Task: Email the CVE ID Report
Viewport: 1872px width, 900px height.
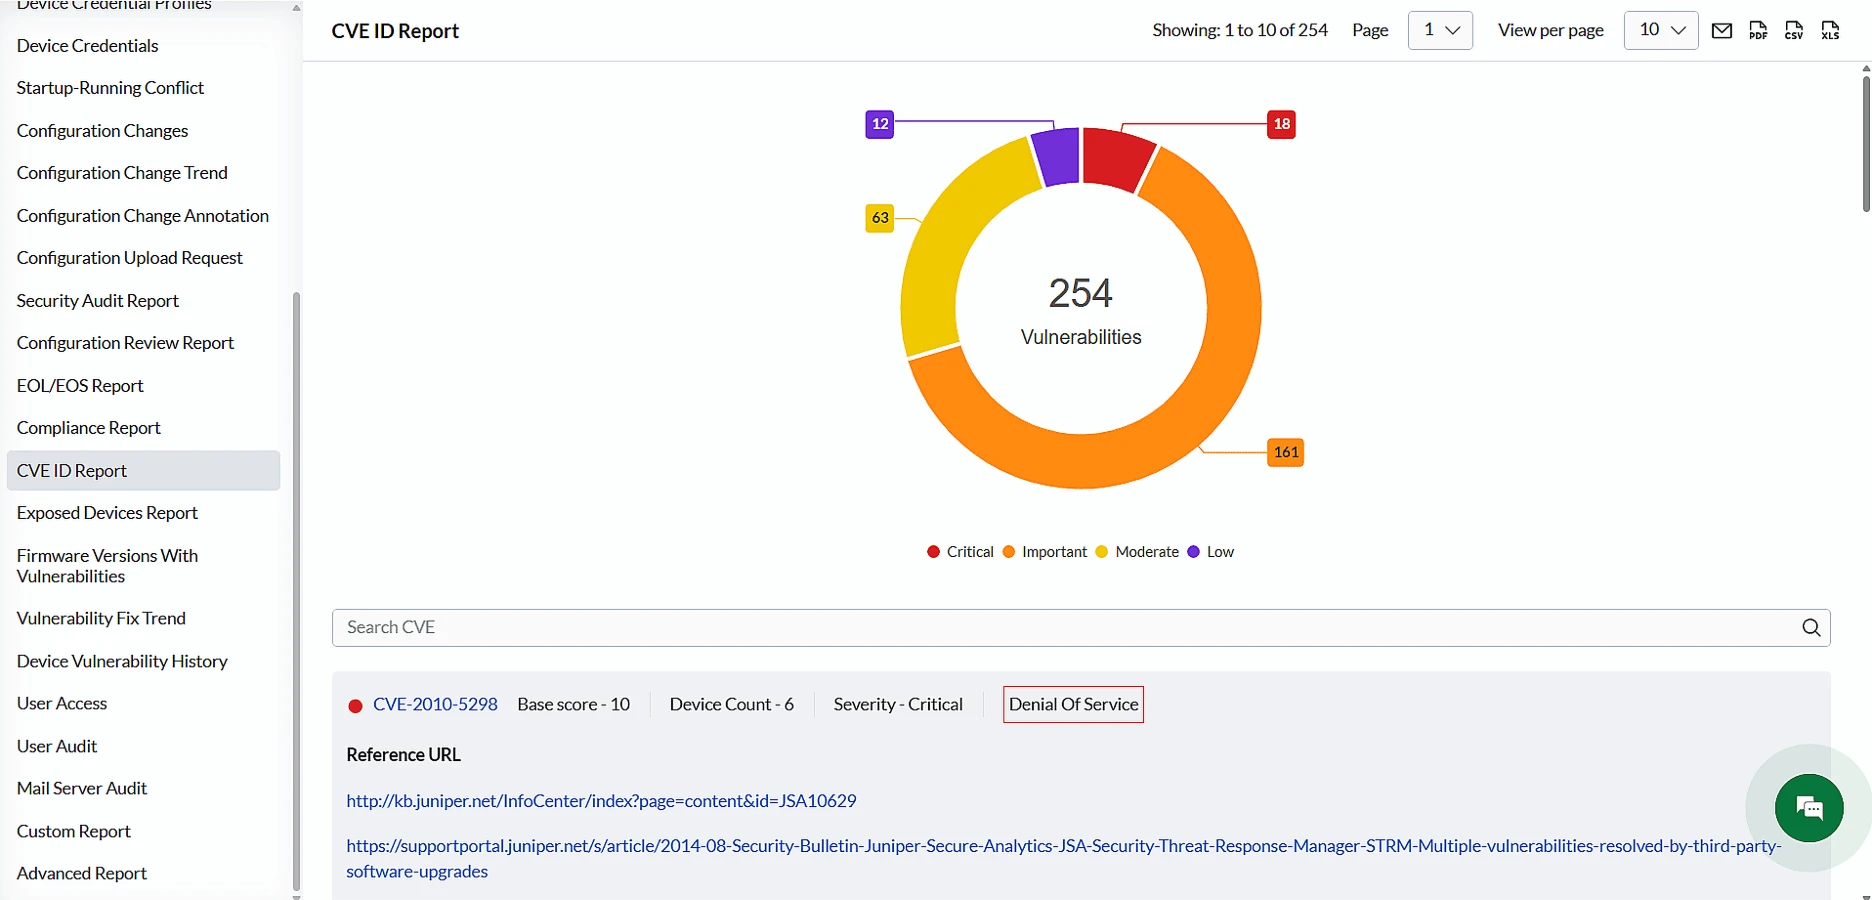Action: (x=1722, y=30)
